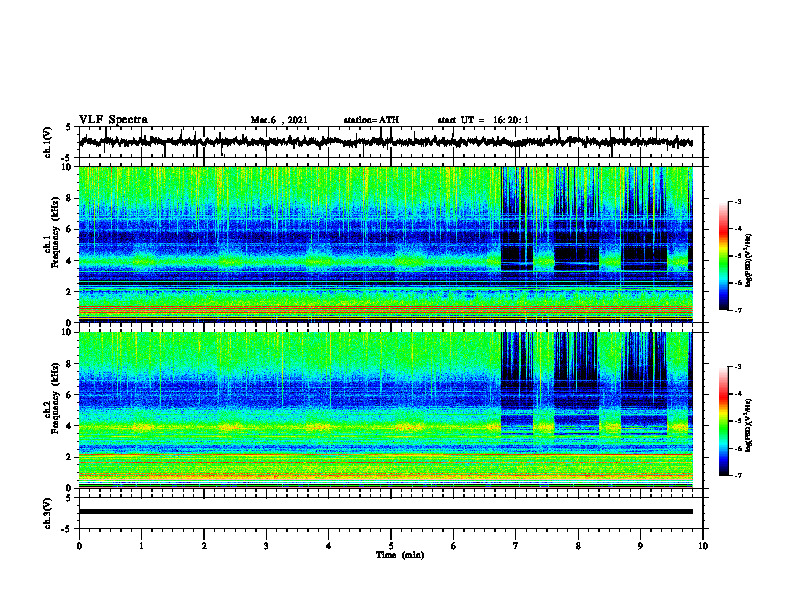The height and width of the screenshot is (612, 792).
Task: Click the ch.2 spectrogram plot area
Action: [386, 410]
